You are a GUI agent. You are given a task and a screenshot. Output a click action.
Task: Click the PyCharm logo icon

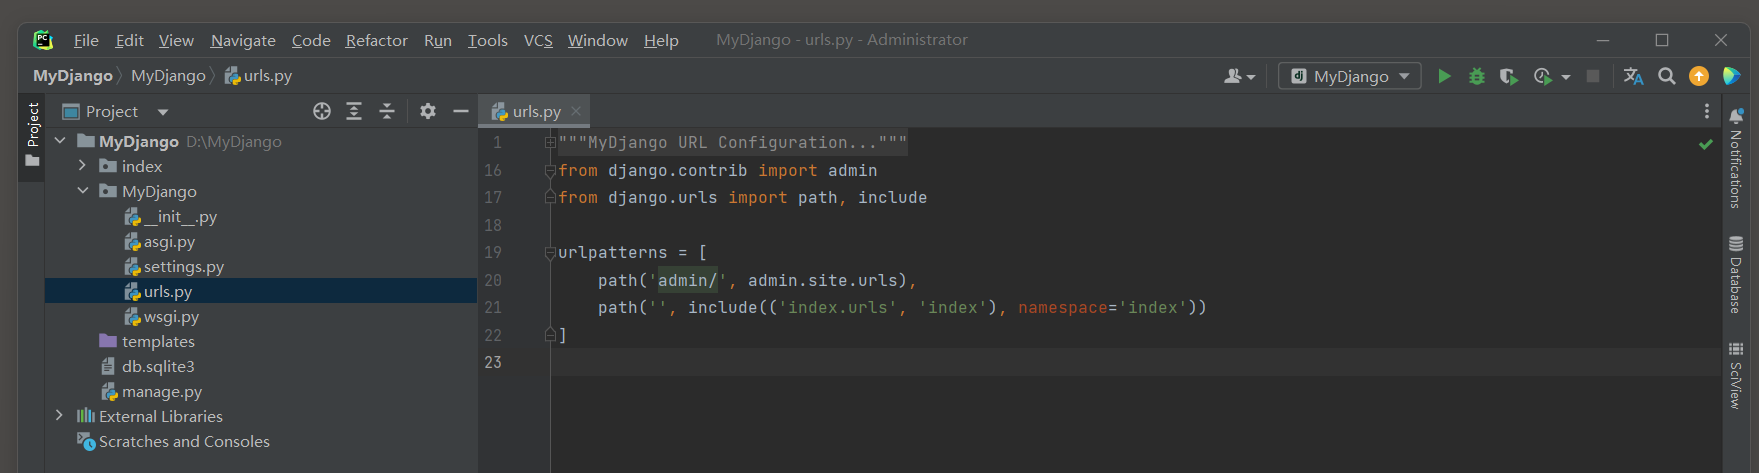pyautogui.click(x=43, y=40)
